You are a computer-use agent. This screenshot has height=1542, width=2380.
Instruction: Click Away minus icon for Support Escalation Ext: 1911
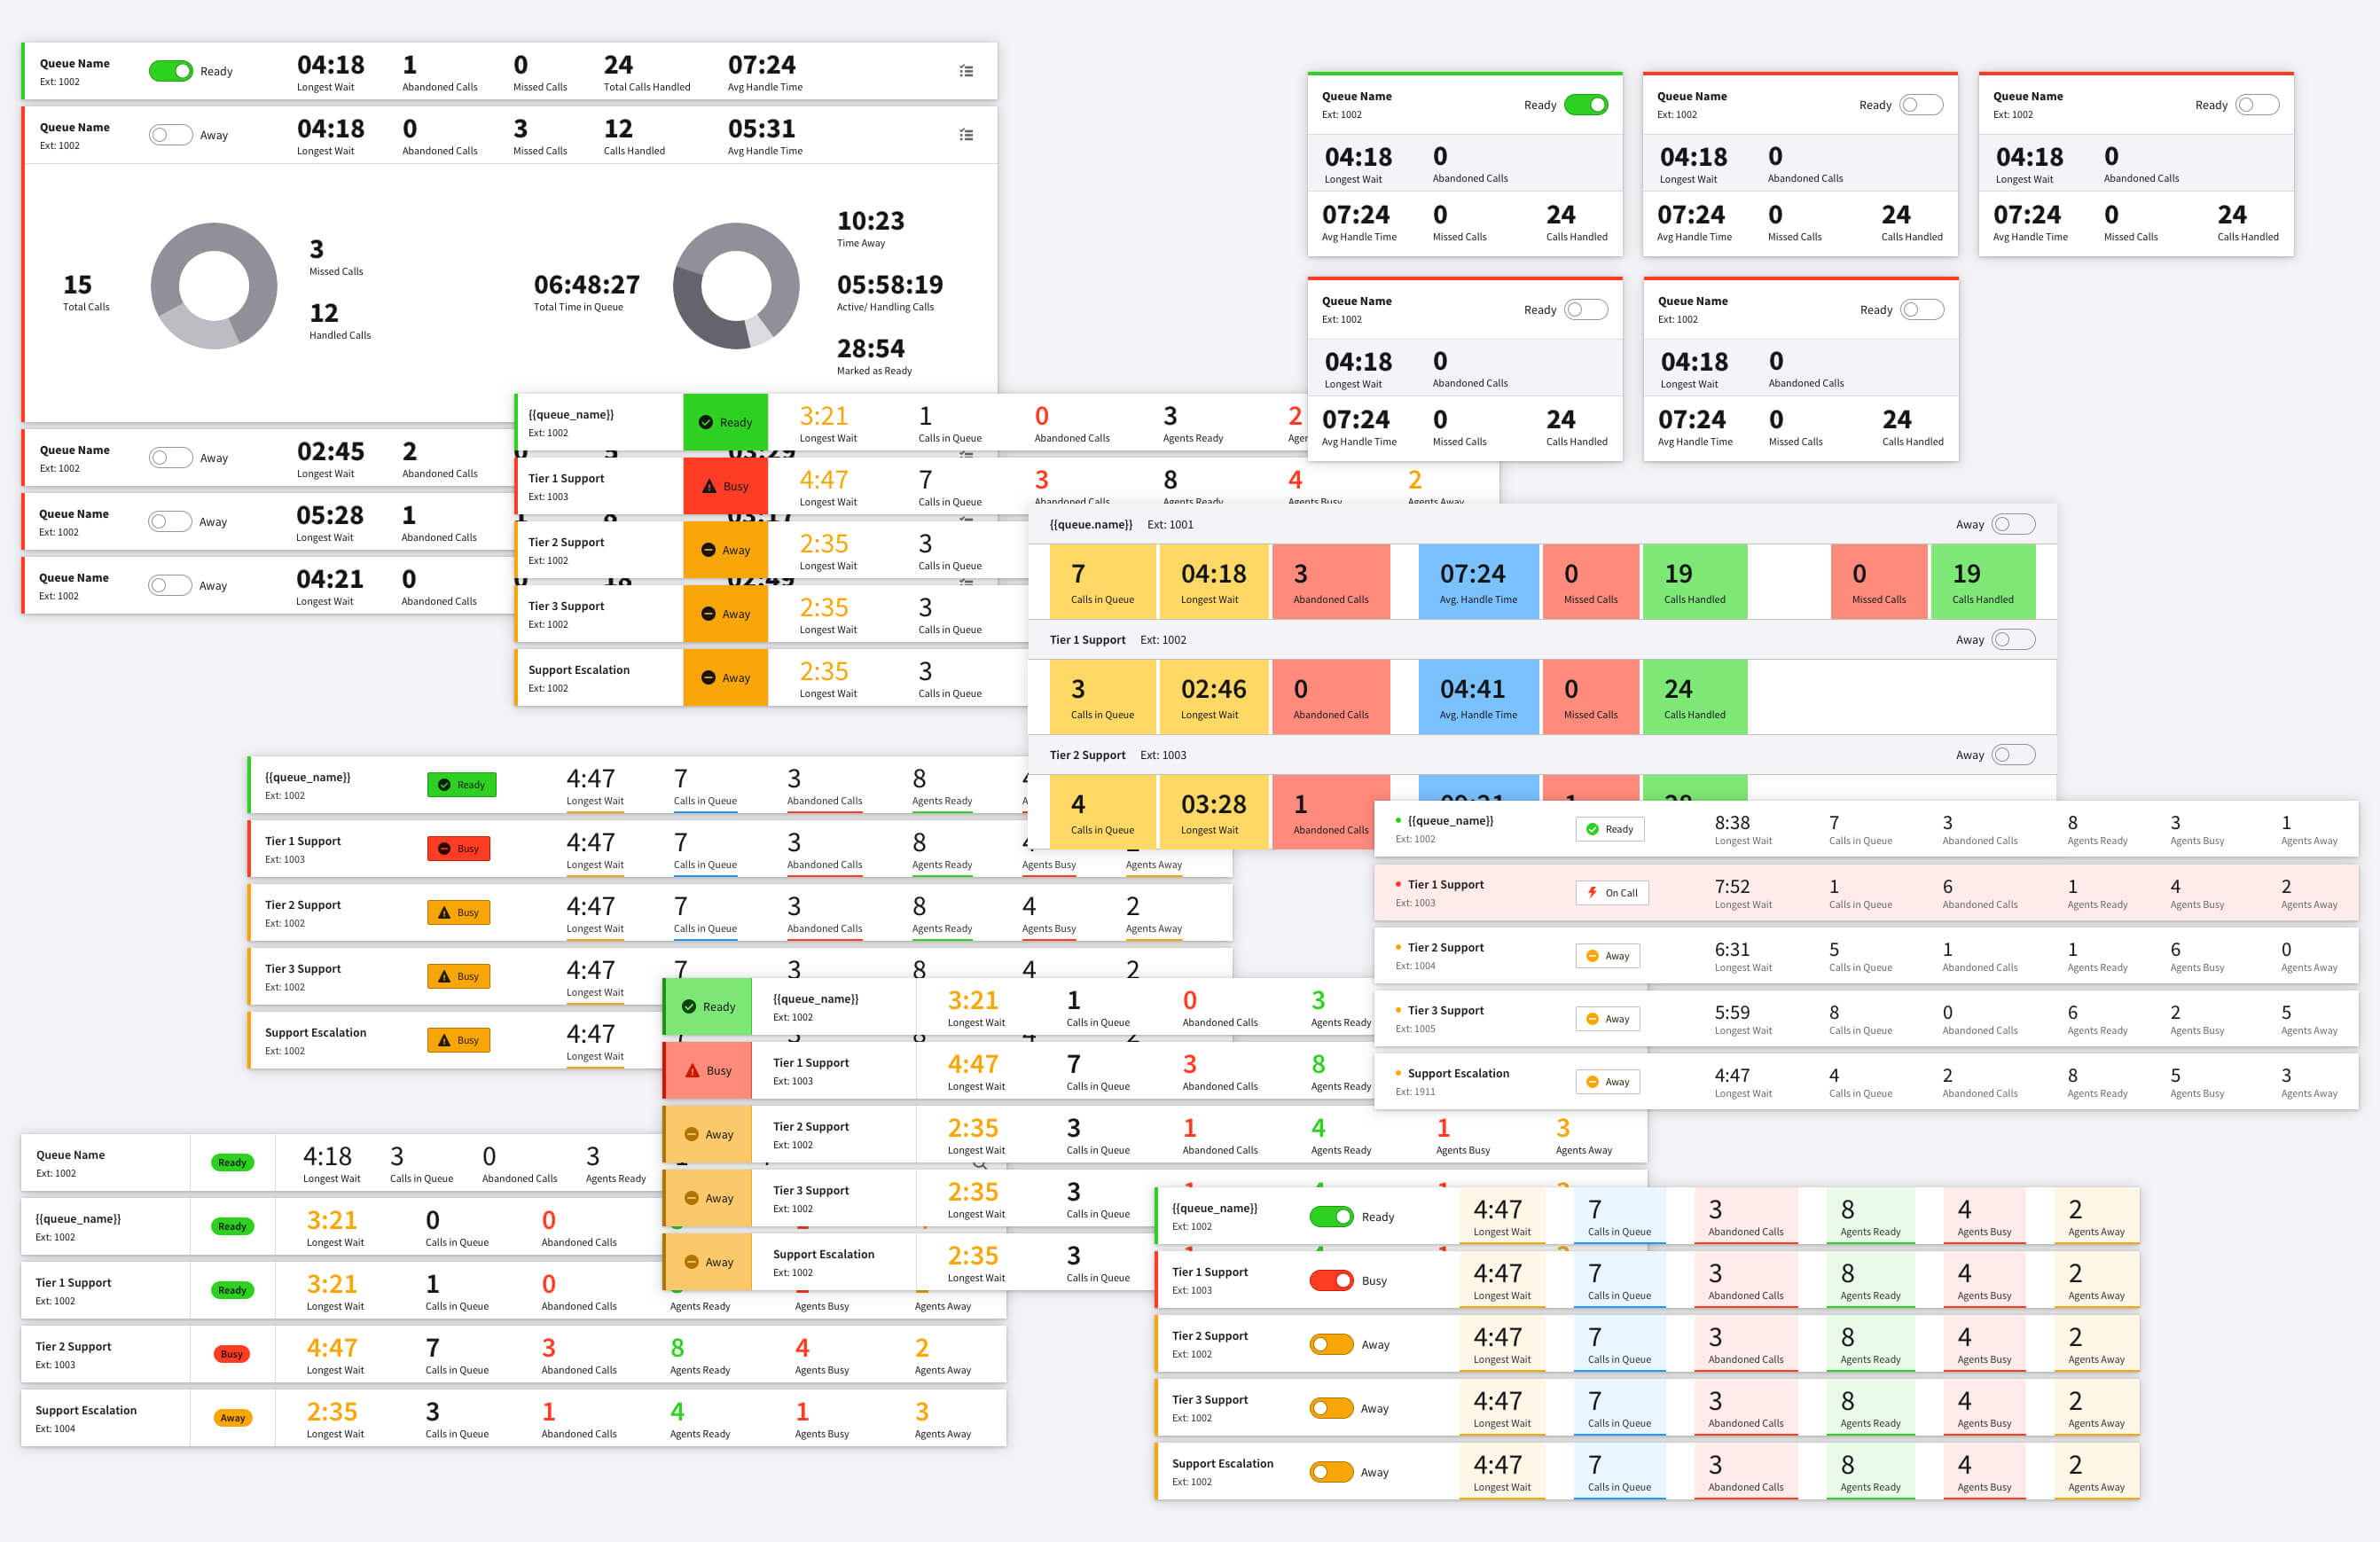(x=1592, y=1082)
